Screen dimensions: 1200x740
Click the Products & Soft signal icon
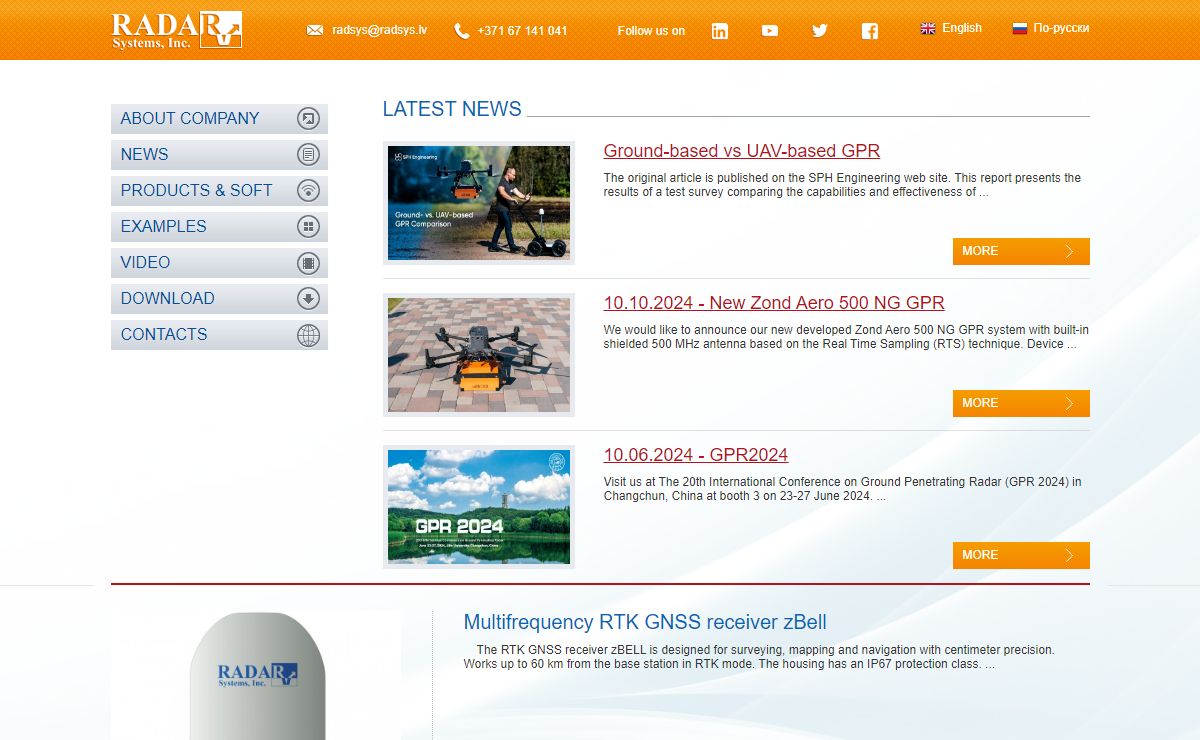tap(309, 191)
